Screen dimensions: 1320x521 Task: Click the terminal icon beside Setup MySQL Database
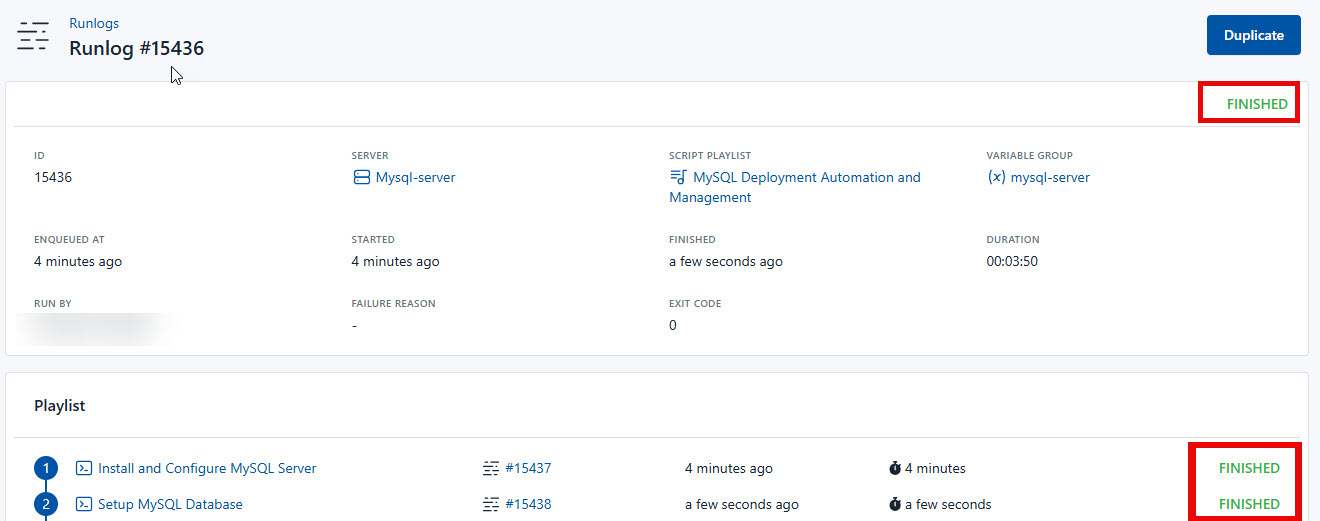point(85,504)
